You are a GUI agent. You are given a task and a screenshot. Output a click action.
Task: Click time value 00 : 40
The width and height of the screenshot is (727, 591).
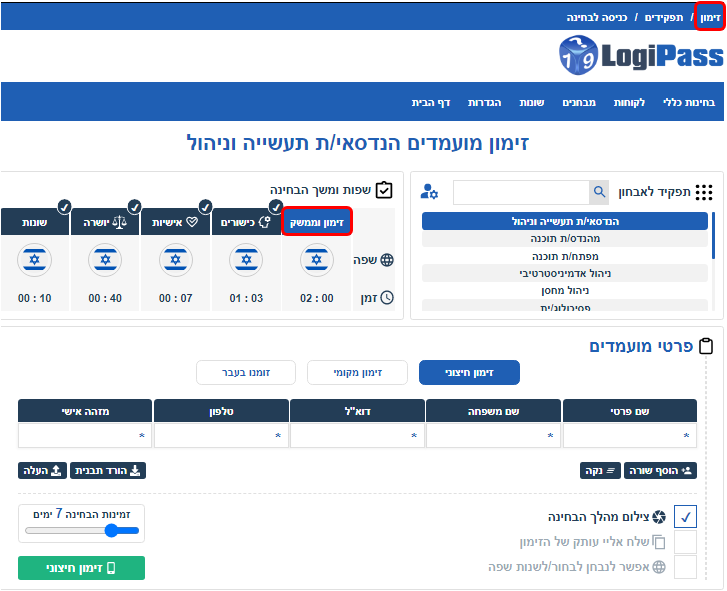tap(105, 298)
